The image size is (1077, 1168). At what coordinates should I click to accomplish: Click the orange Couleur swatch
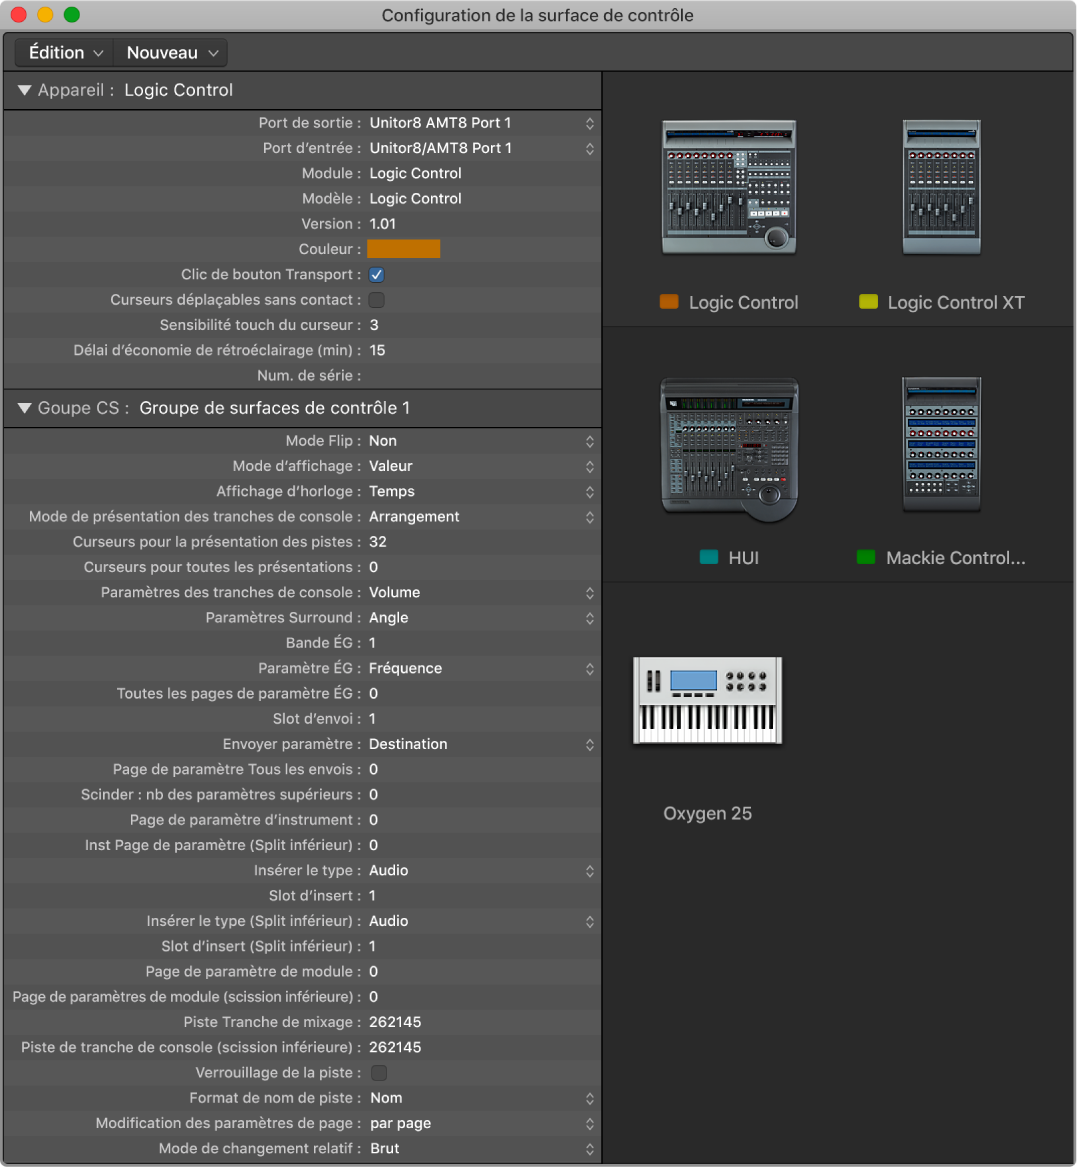404,249
